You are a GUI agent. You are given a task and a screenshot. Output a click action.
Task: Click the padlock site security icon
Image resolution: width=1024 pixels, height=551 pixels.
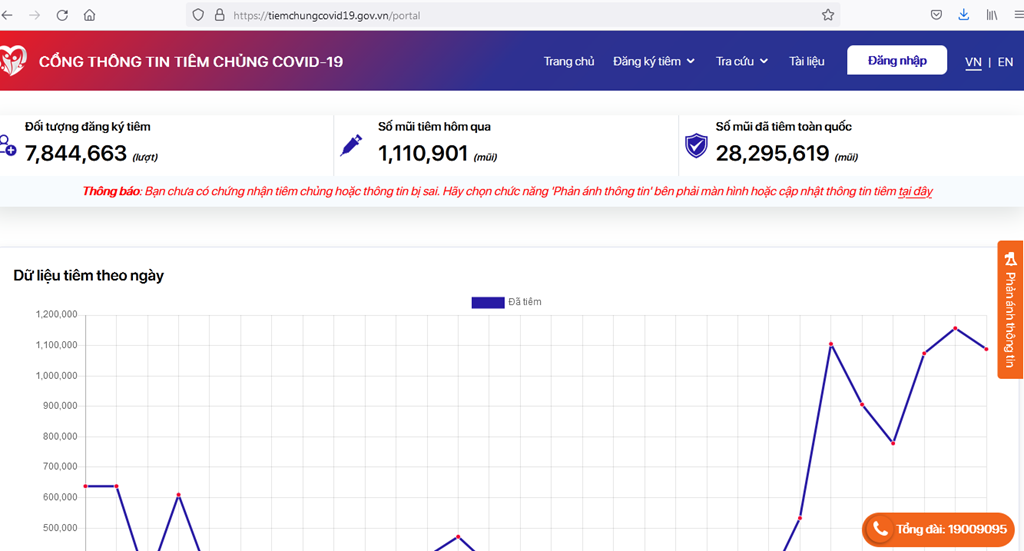pos(218,15)
